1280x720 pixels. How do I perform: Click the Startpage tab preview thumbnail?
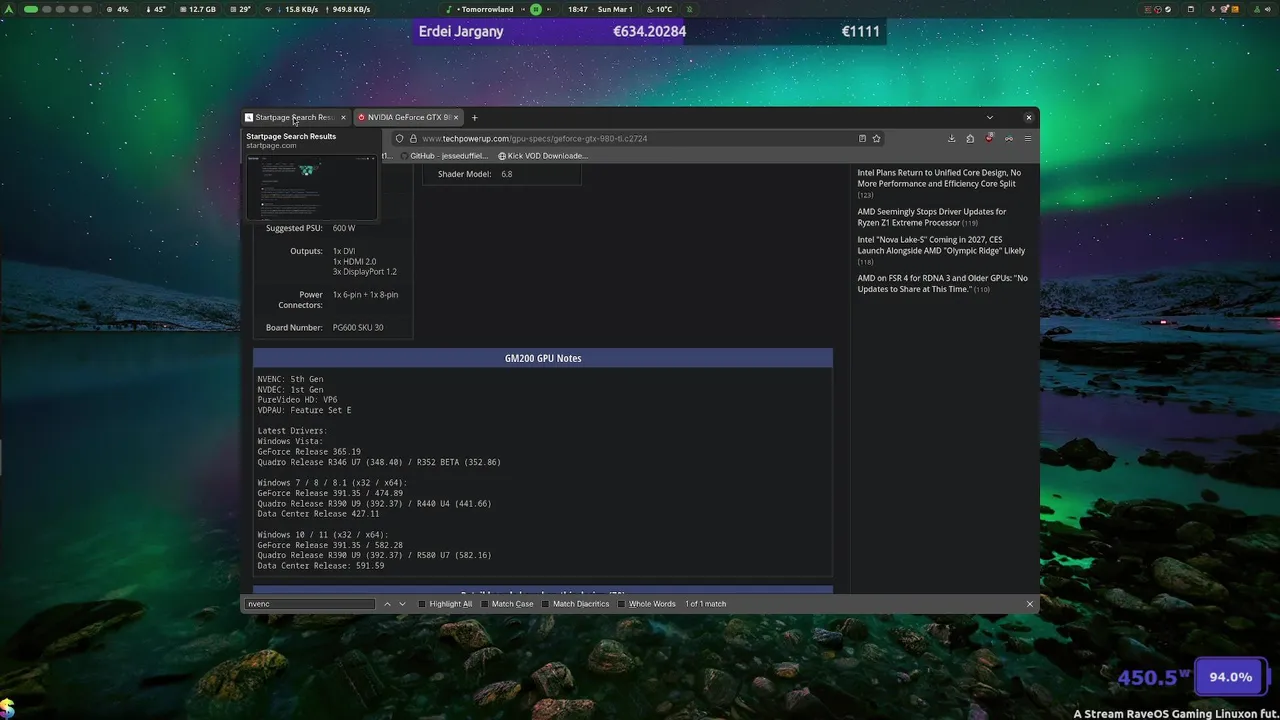(x=312, y=187)
